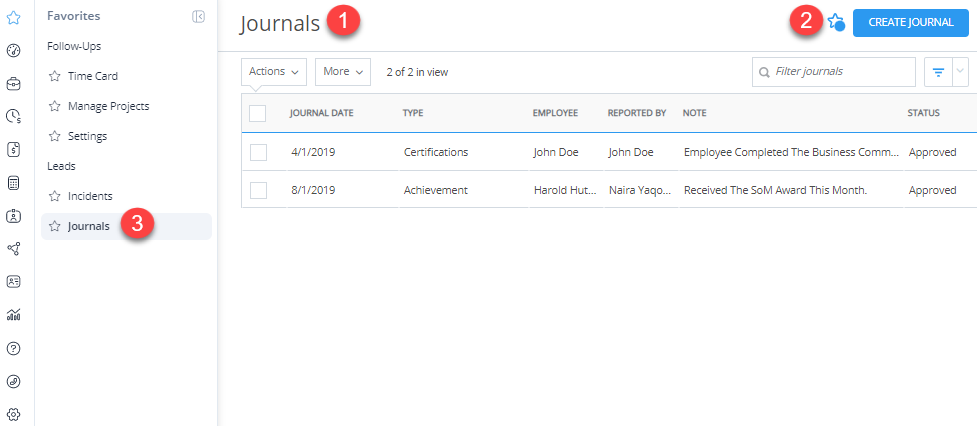The width and height of the screenshot is (977, 426).
Task: Open the More dropdown
Action: (x=343, y=72)
